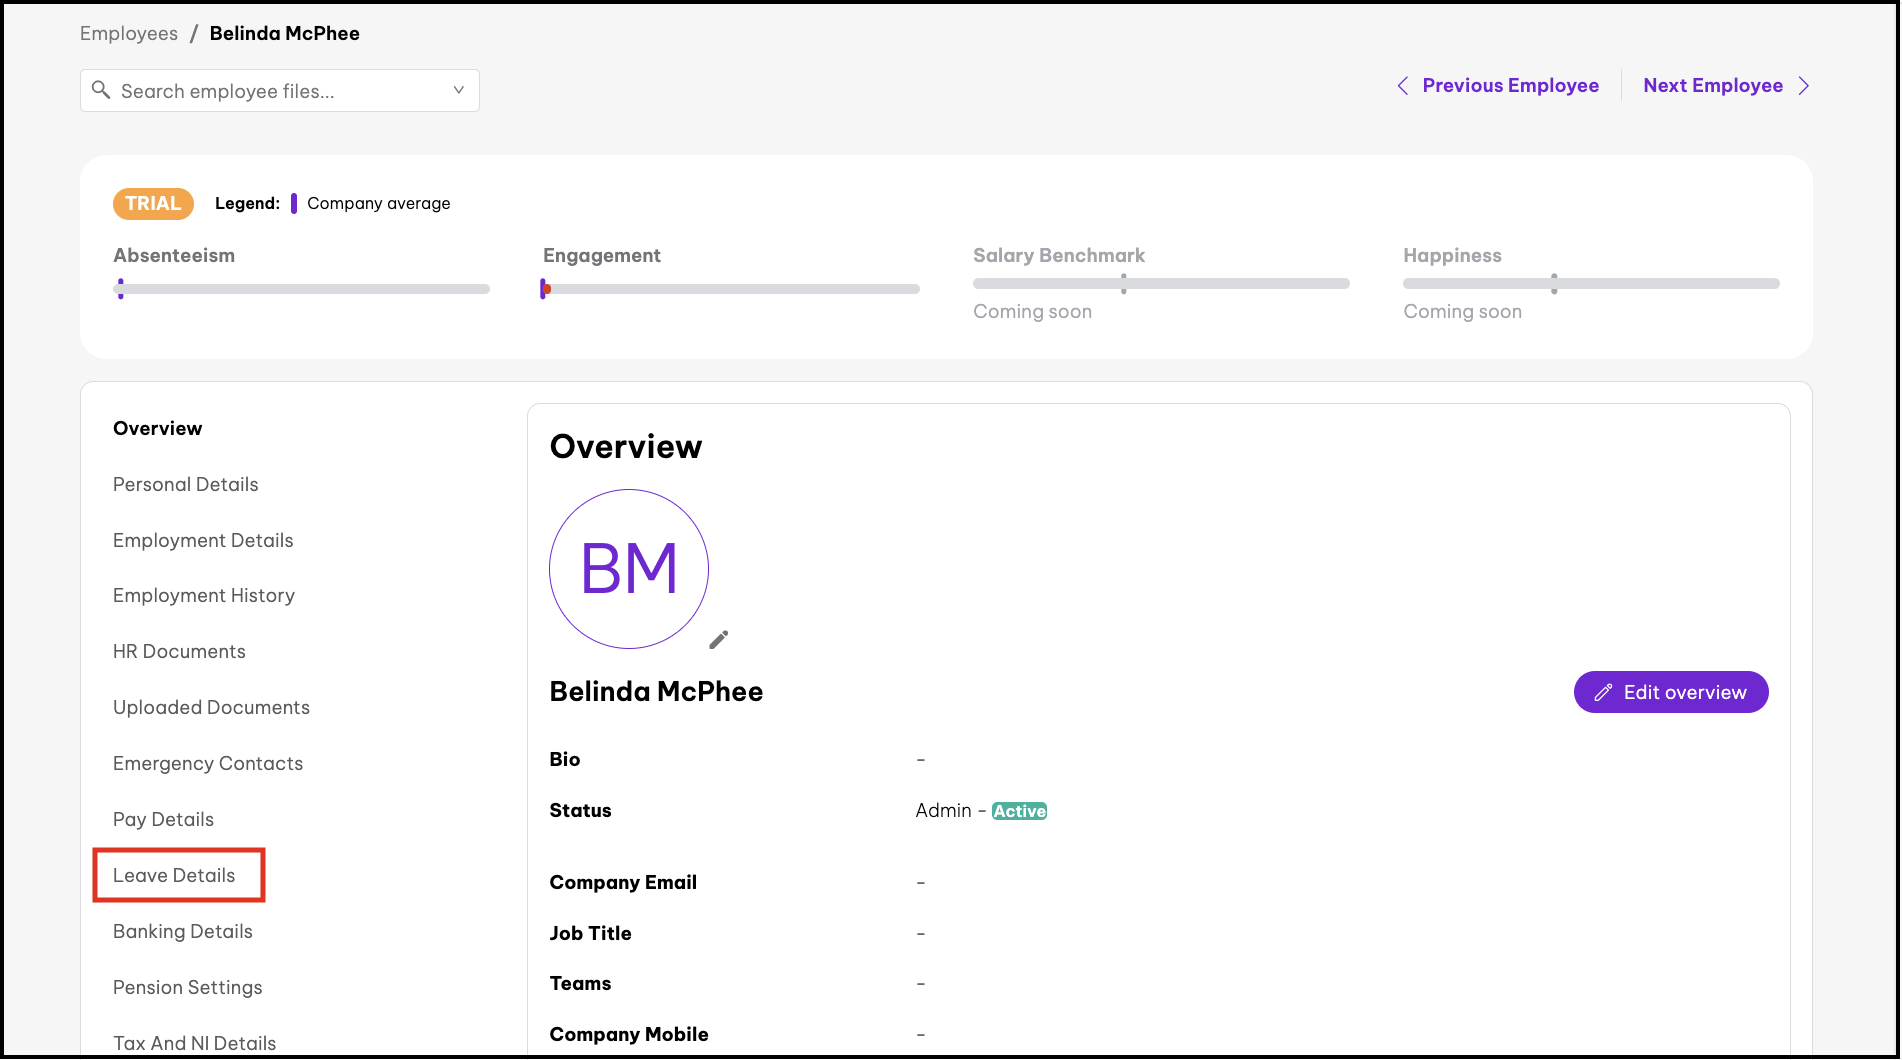This screenshot has height=1060, width=1902.
Task: Click the Engagement indicator bar
Action: (731, 289)
